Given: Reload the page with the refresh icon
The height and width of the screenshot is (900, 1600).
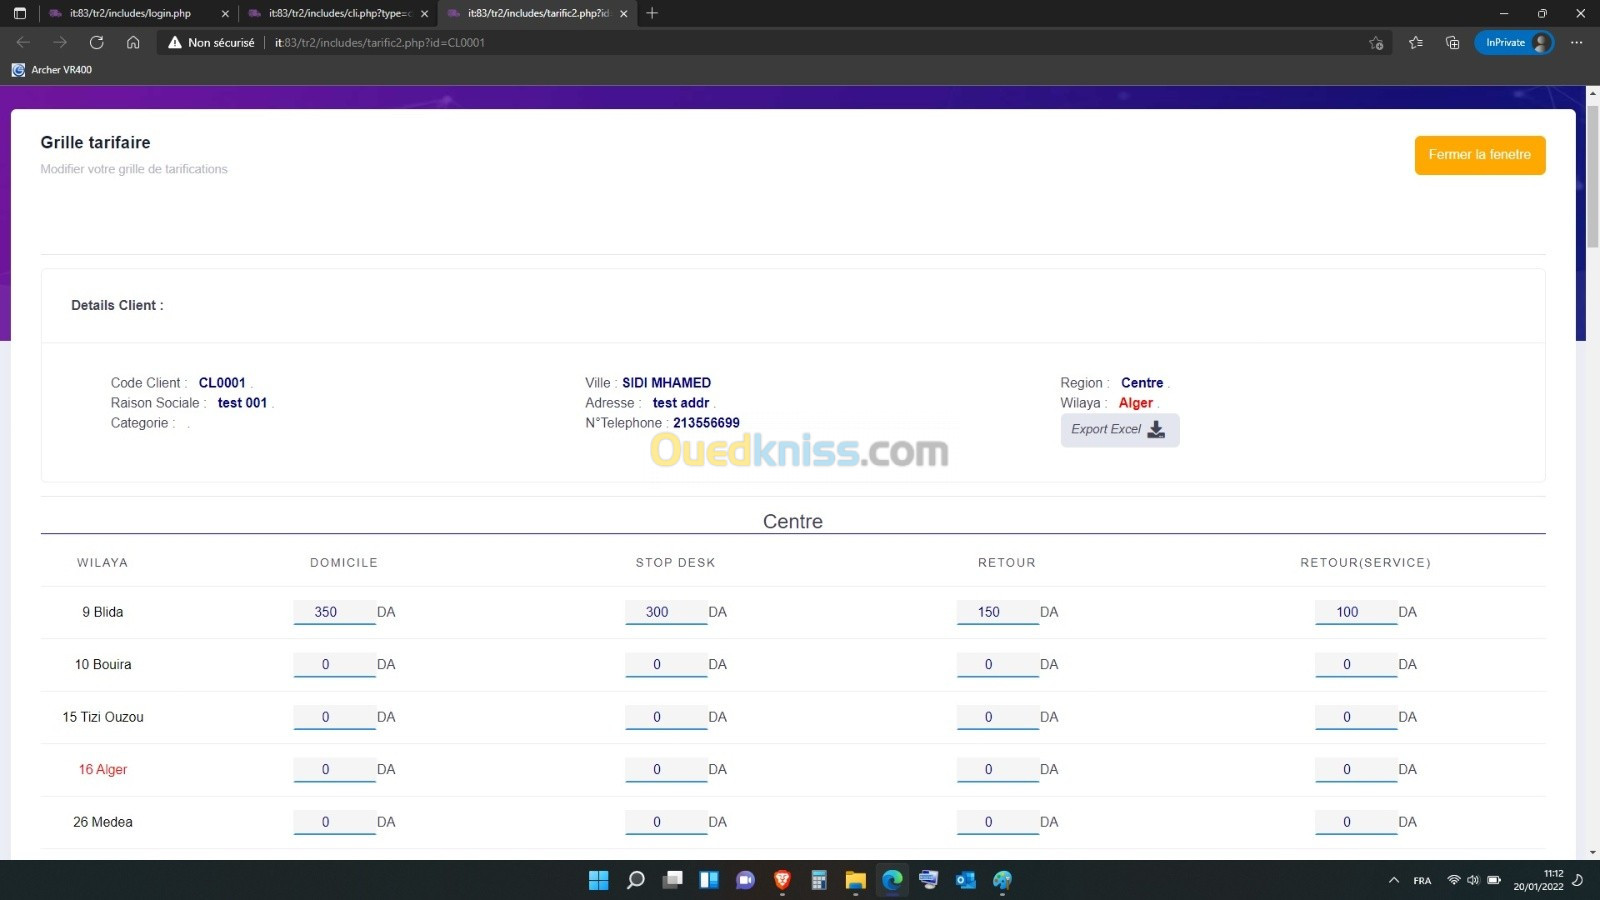Looking at the screenshot, I should 96,42.
